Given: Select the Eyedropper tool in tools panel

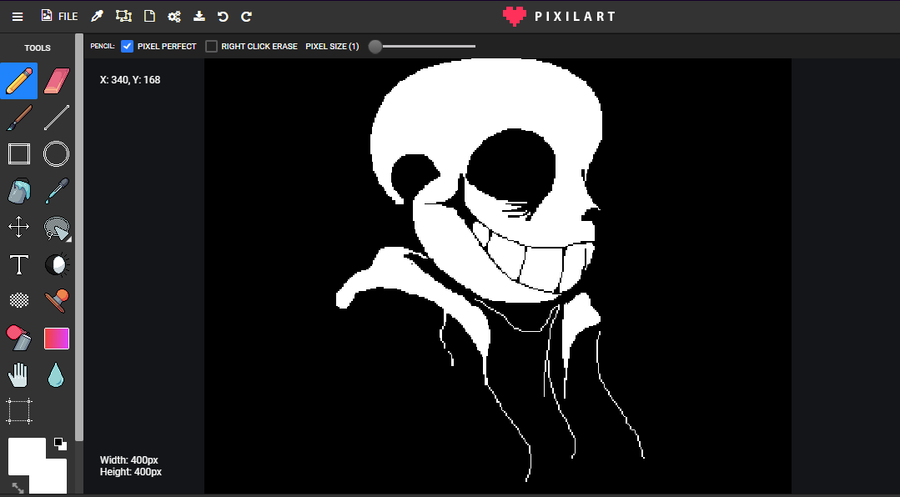Looking at the screenshot, I should [56, 191].
